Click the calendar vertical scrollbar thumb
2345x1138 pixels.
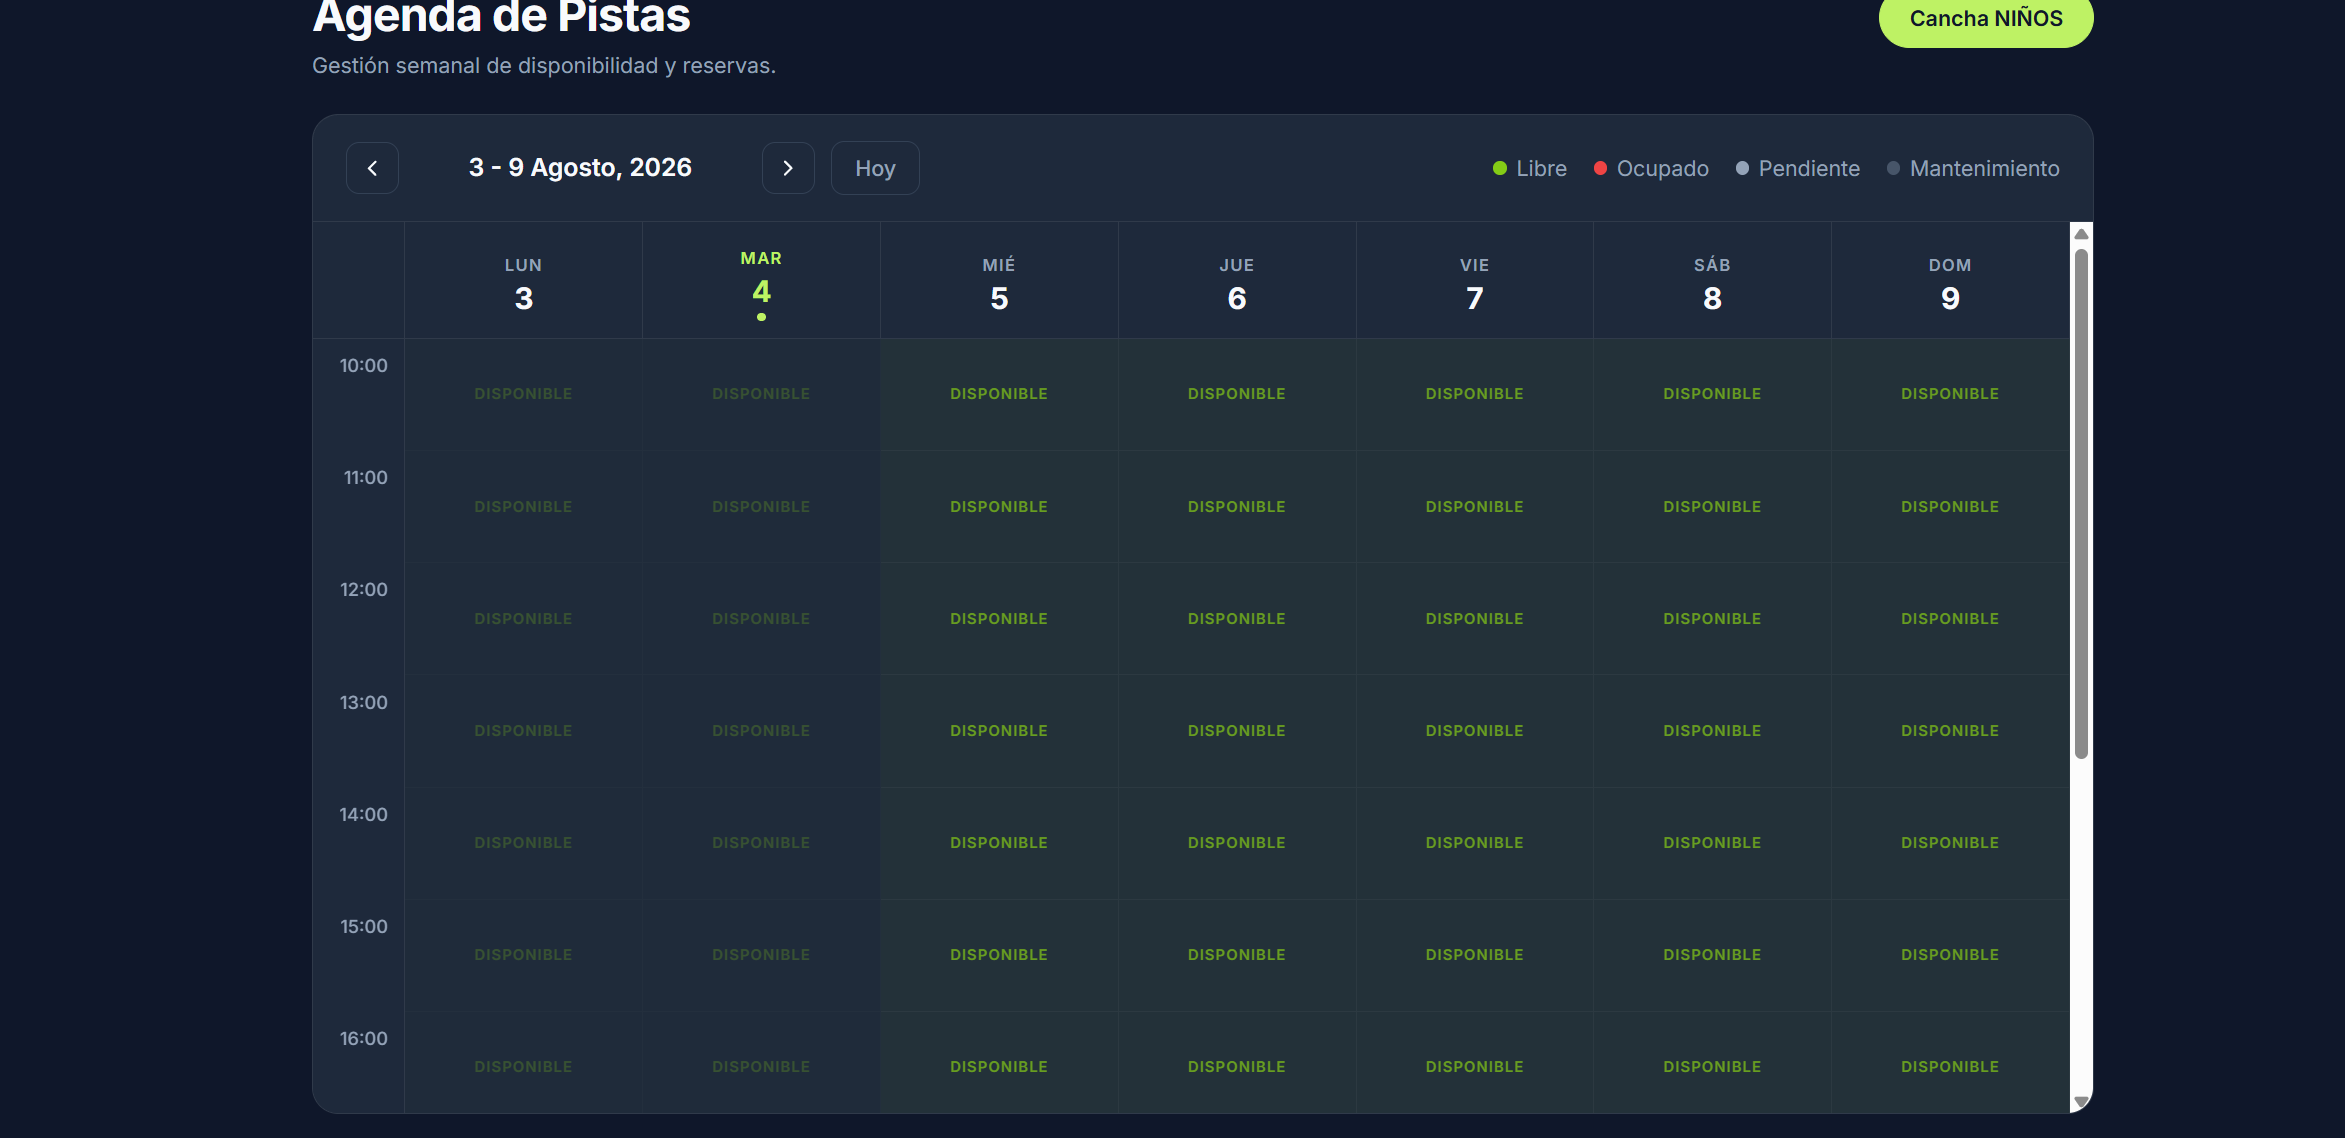(2081, 503)
